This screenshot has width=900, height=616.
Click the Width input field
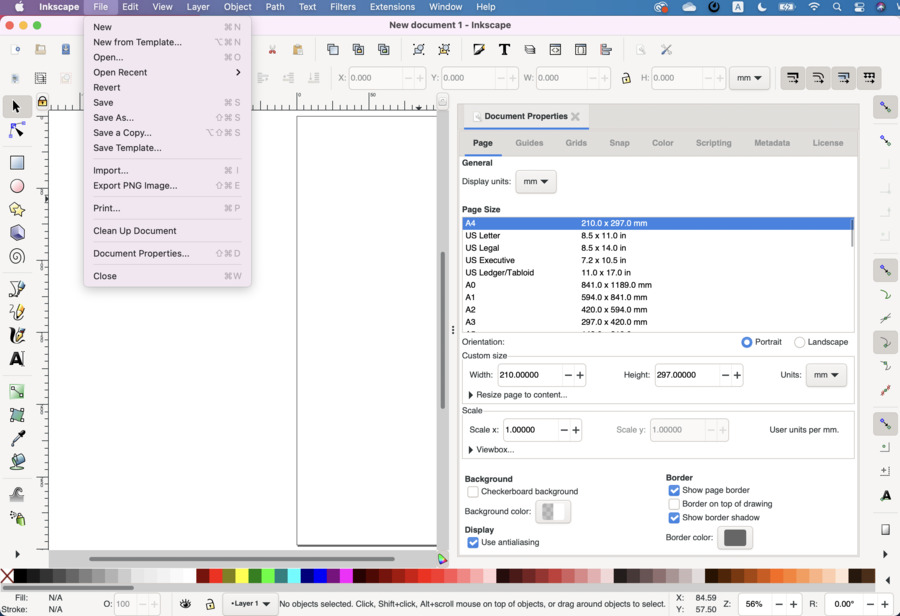[x=529, y=375]
